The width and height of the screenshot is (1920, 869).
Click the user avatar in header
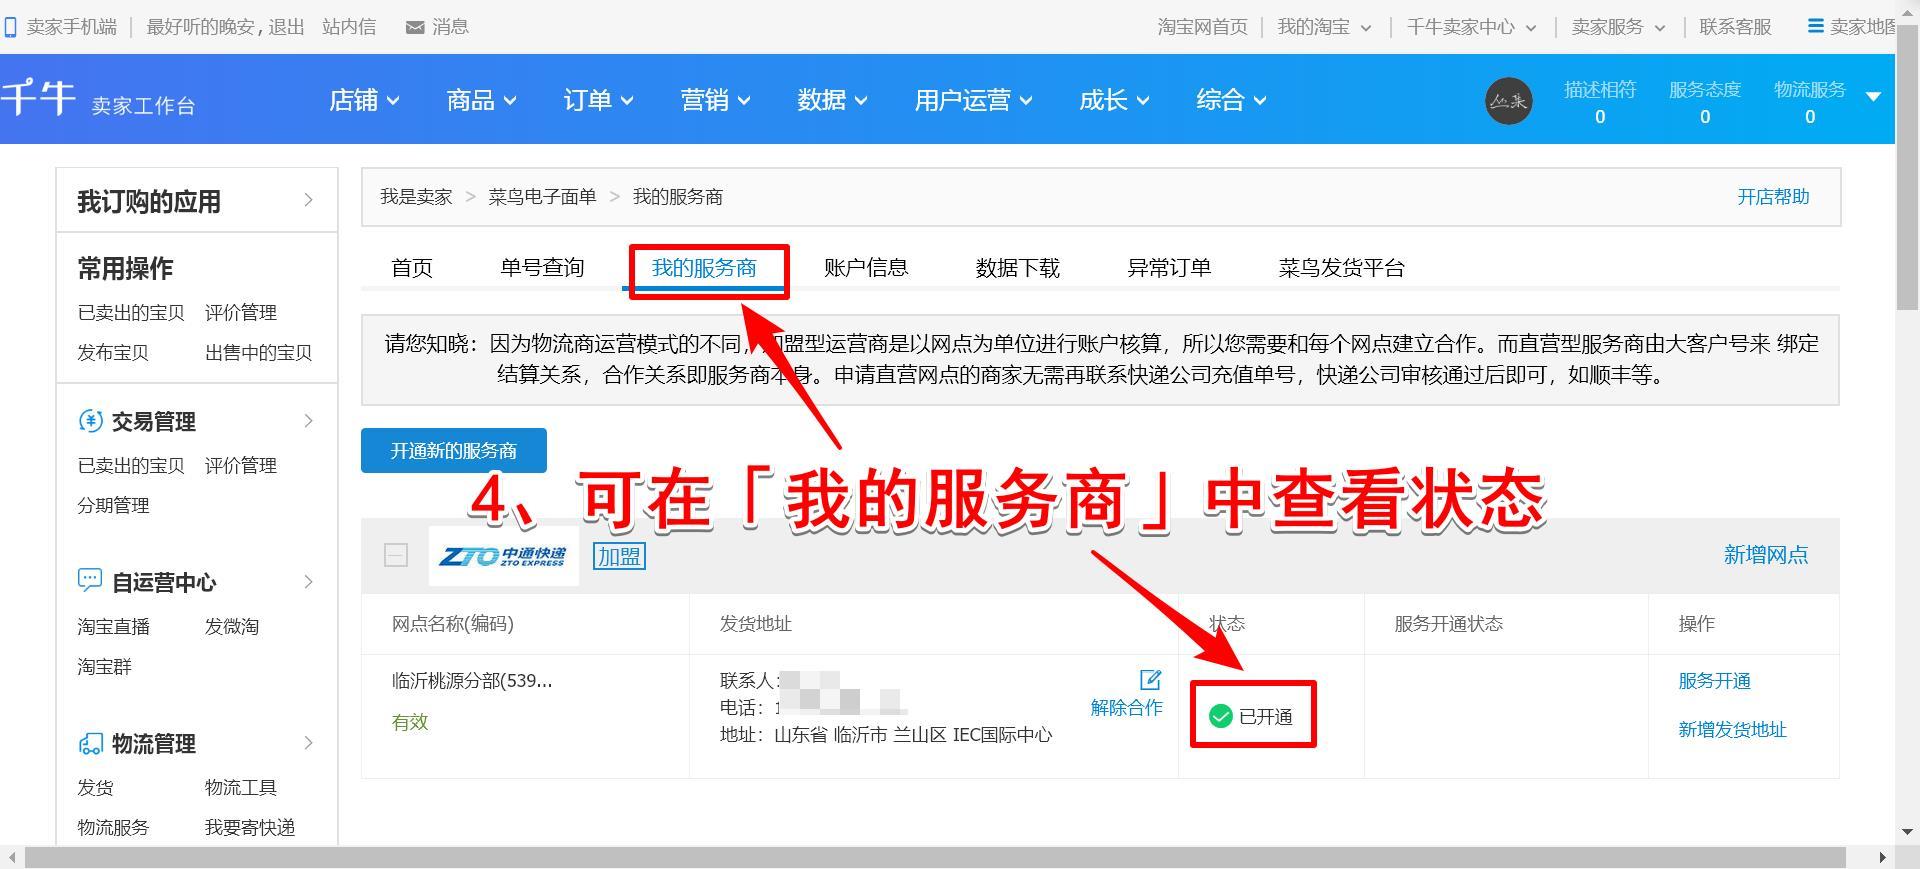(x=1508, y=101)
